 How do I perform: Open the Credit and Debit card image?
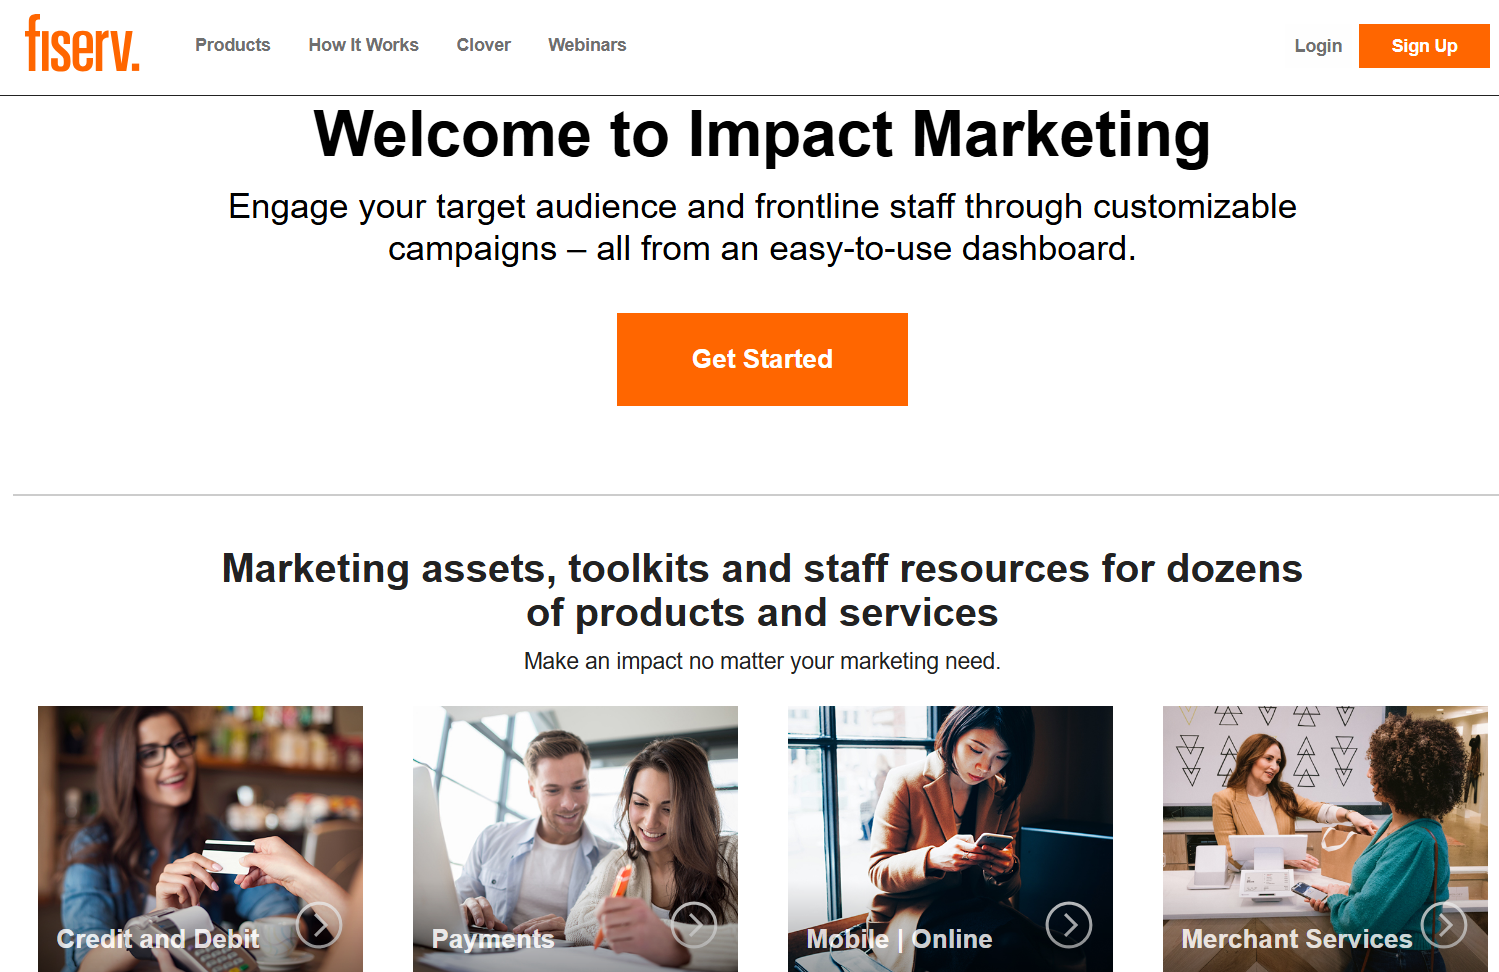click(x=200, y=839)
